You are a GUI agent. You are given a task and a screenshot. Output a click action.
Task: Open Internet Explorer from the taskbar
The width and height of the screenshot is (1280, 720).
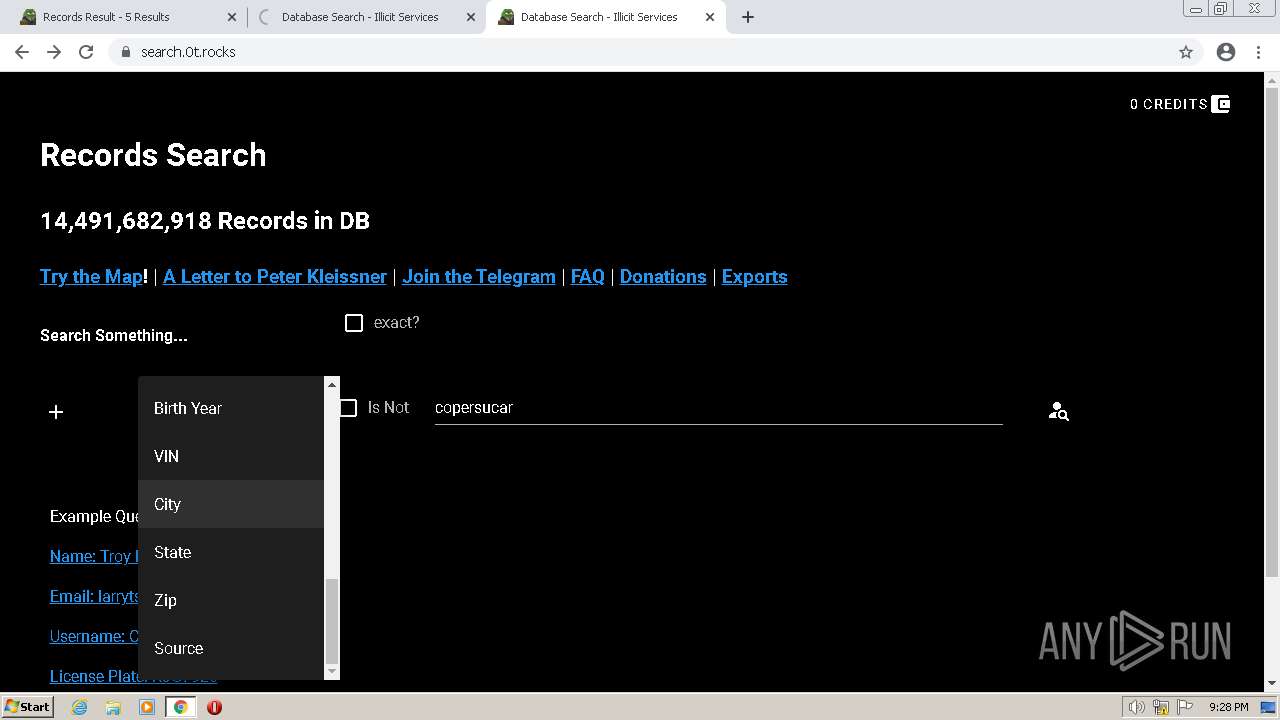coord(80,707)
